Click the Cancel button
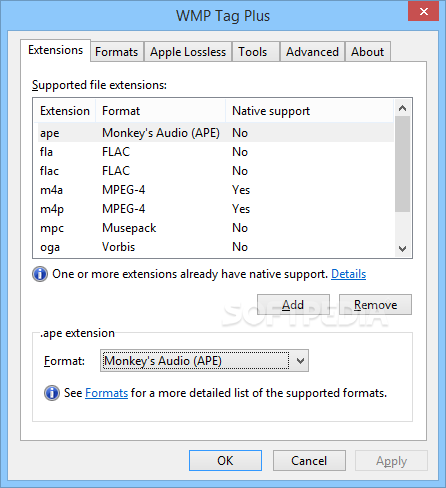Image resolution: width=446 pixels, height=488 pixels. coord(309,461)
